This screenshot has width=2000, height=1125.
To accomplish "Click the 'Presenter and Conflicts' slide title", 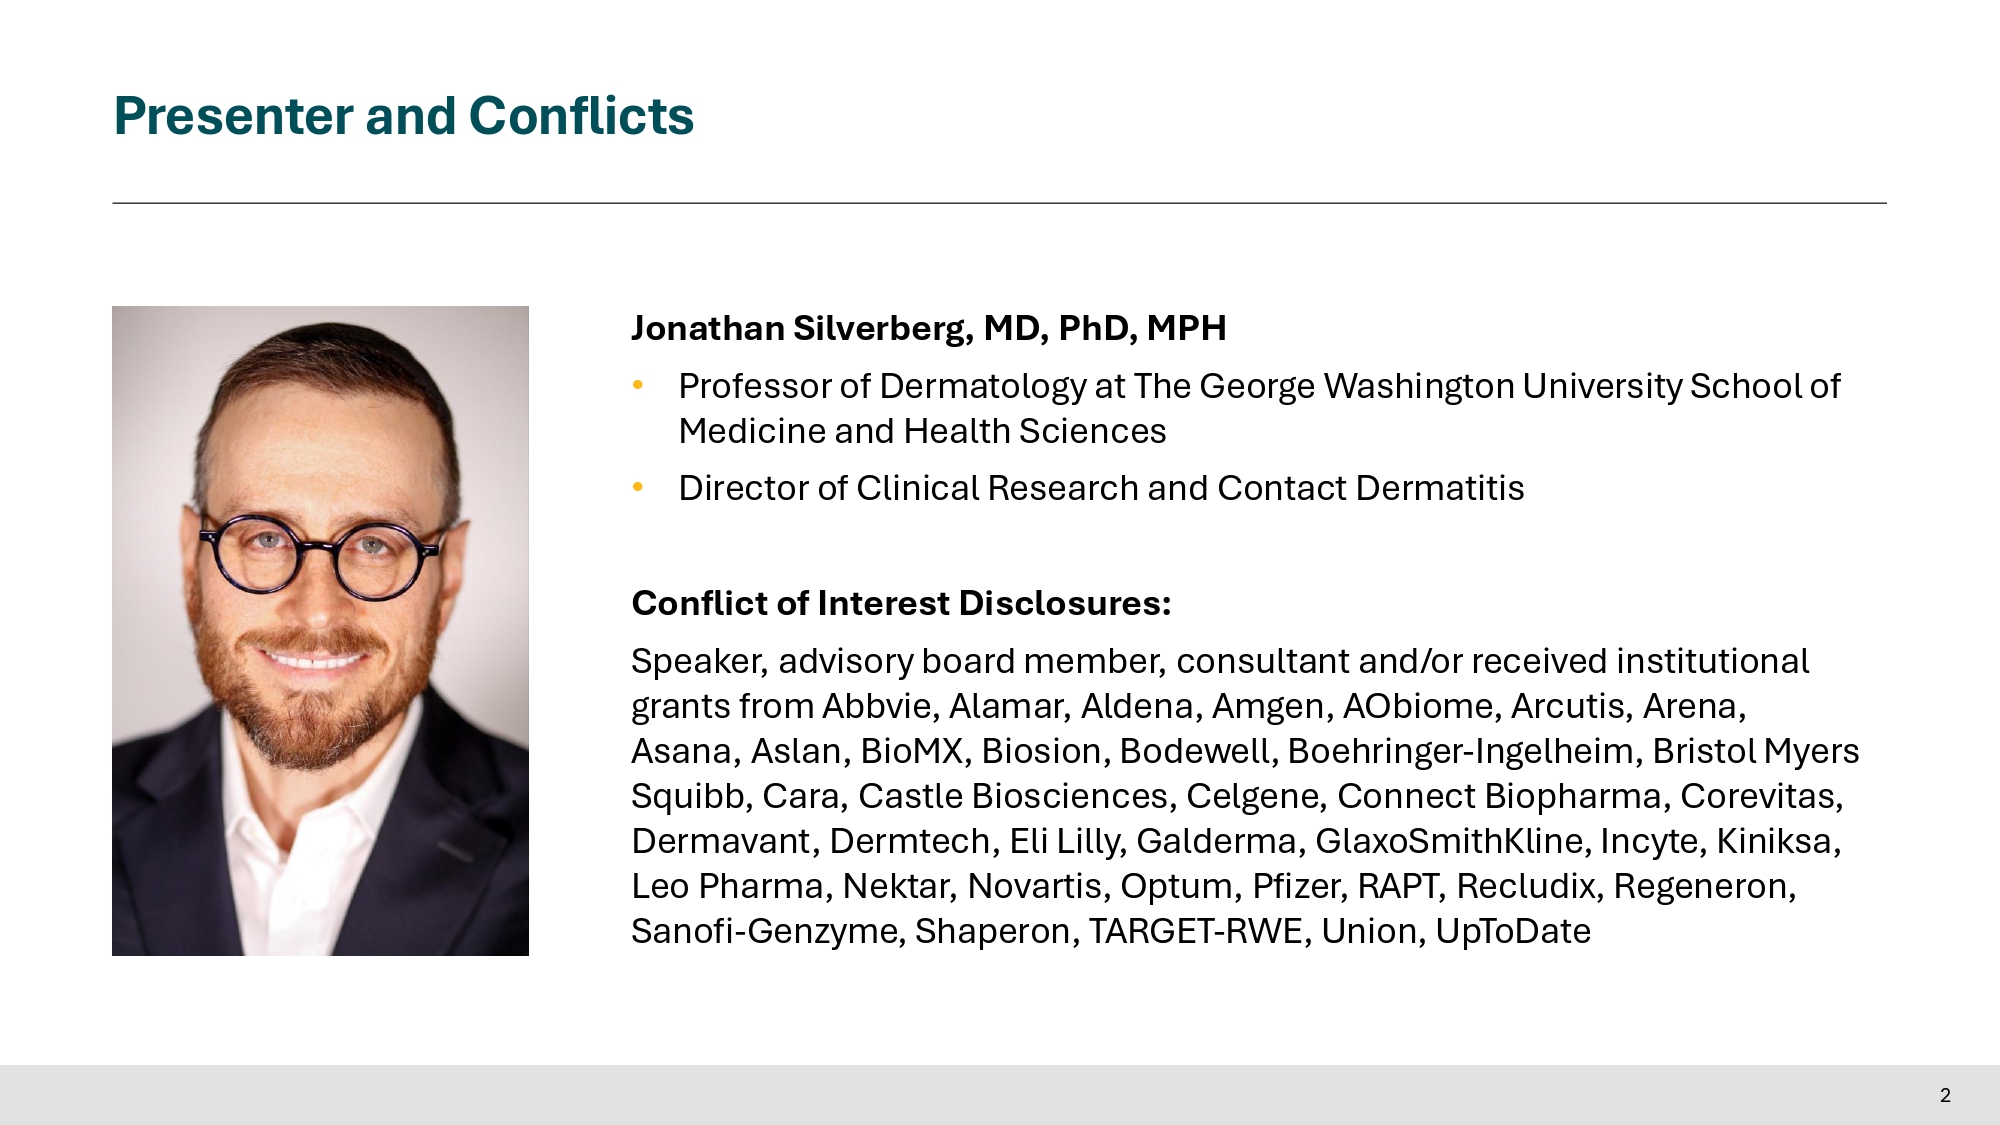I will [403, 116].
